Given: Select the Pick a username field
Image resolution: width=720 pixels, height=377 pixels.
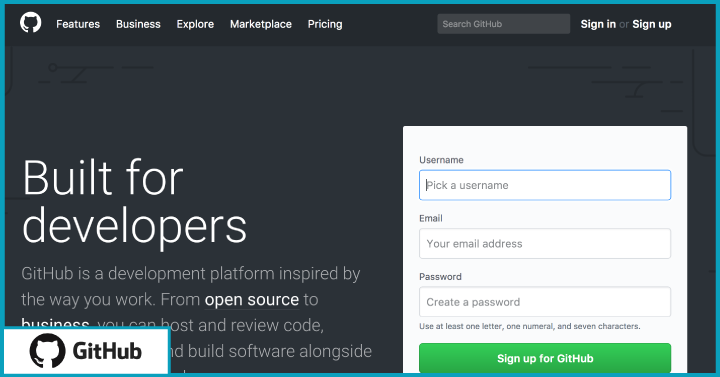Looking at the screenshot, I should pyautogui.click(x=545, y=185).
